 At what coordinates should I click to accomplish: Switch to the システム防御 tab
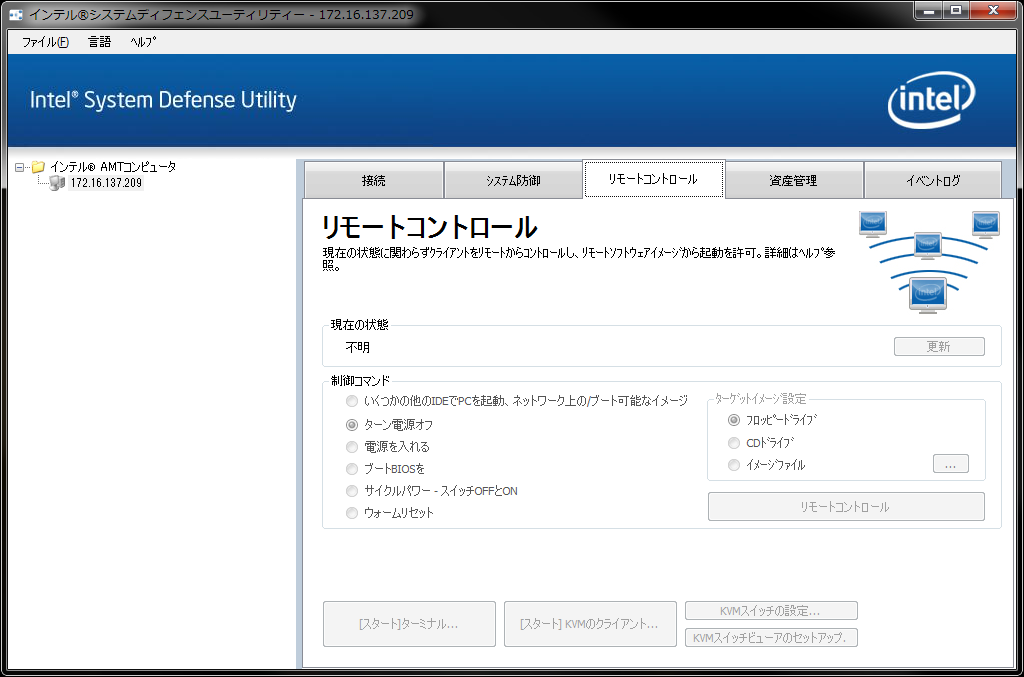coord(513,181)
